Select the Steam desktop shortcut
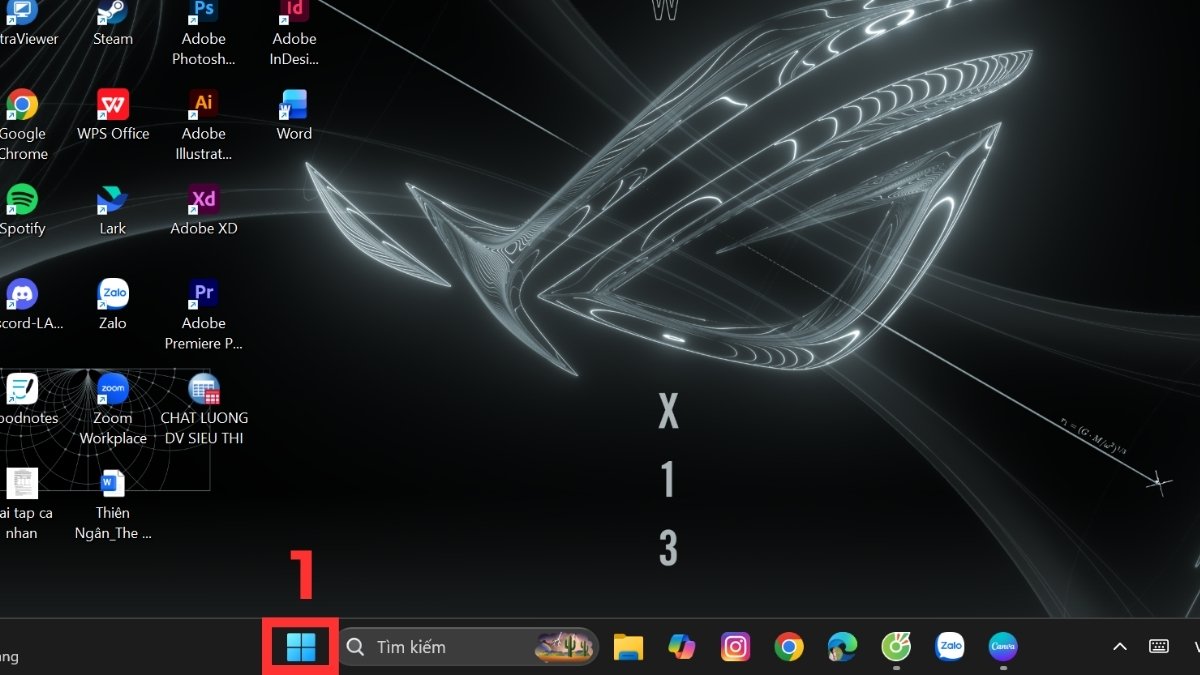Screen dimensions: 1200x675 coord(113,22)
